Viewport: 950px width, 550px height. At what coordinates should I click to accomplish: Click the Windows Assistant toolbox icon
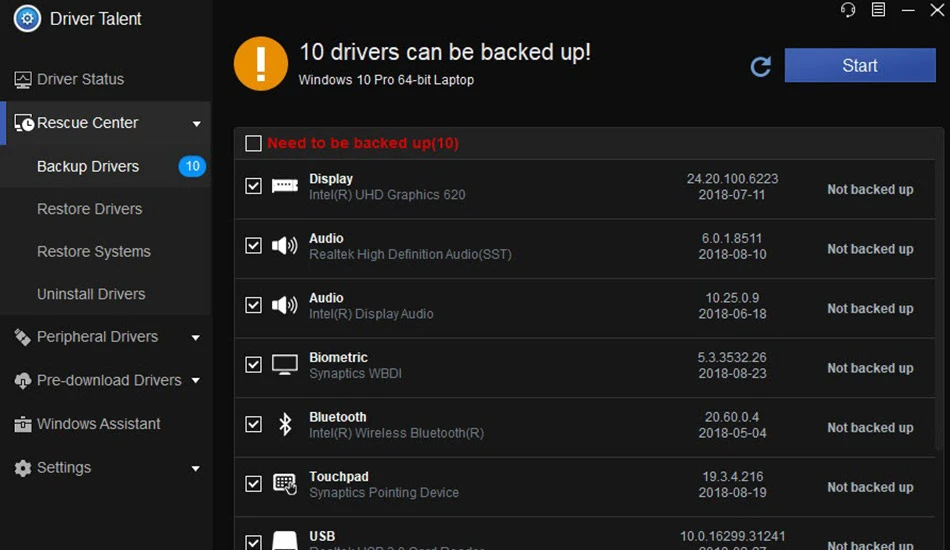tap(22, 424)
